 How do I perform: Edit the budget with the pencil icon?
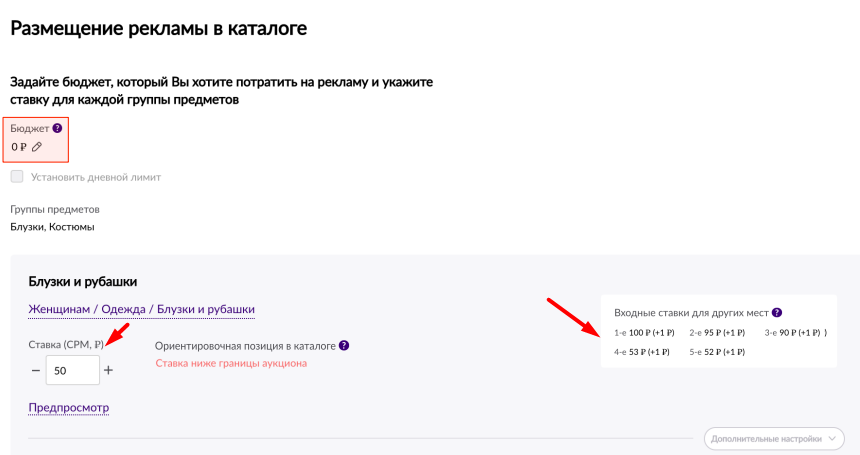point(37,147)
